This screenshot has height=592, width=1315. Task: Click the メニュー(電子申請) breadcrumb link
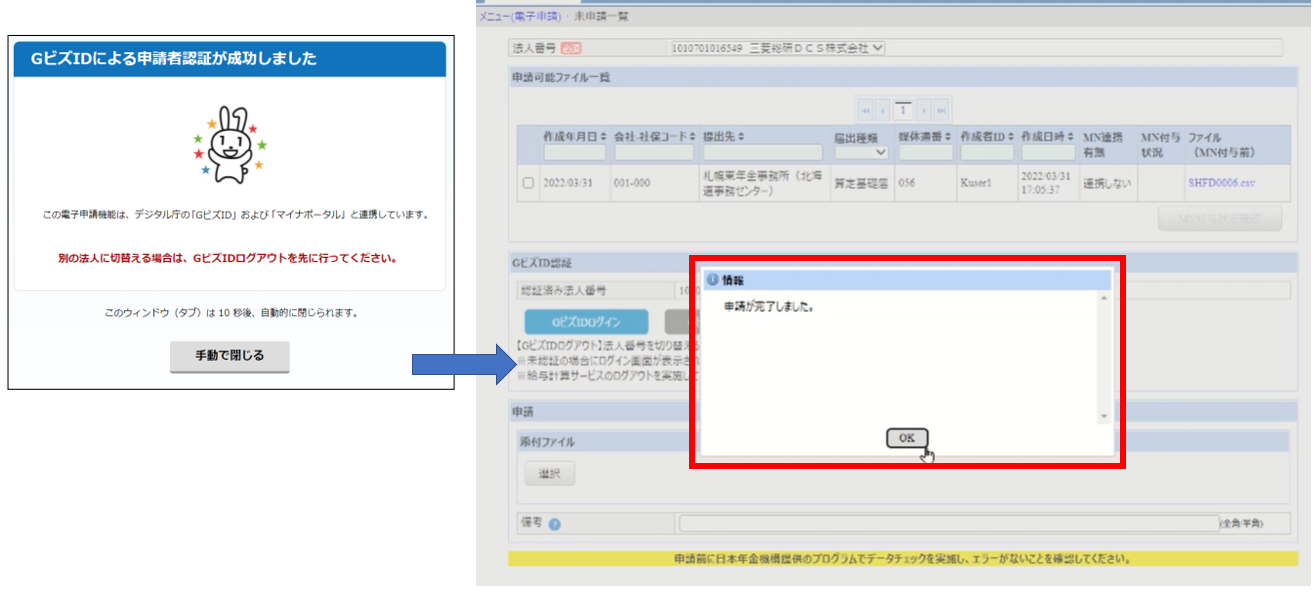(x=521, y=17)
